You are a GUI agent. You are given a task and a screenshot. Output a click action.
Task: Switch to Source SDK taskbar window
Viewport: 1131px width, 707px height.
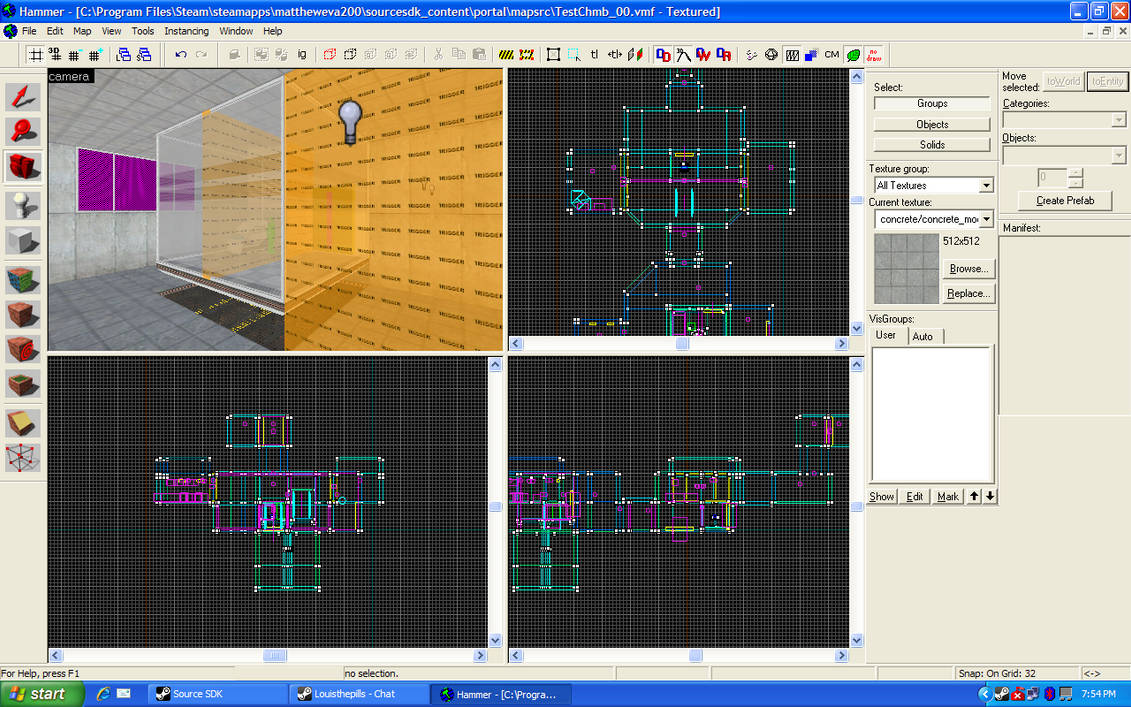click(x=217, y=694)
